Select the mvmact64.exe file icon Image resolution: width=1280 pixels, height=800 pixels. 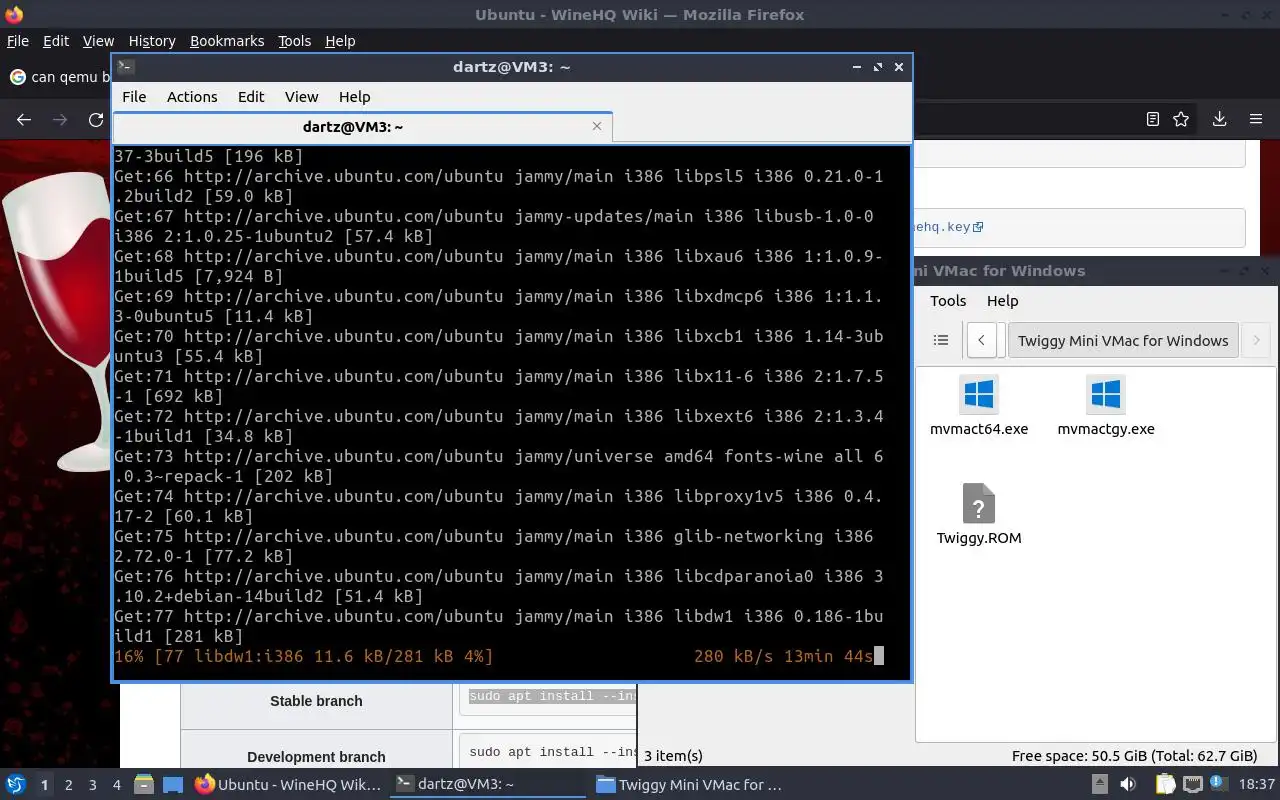tap(979, 394)
